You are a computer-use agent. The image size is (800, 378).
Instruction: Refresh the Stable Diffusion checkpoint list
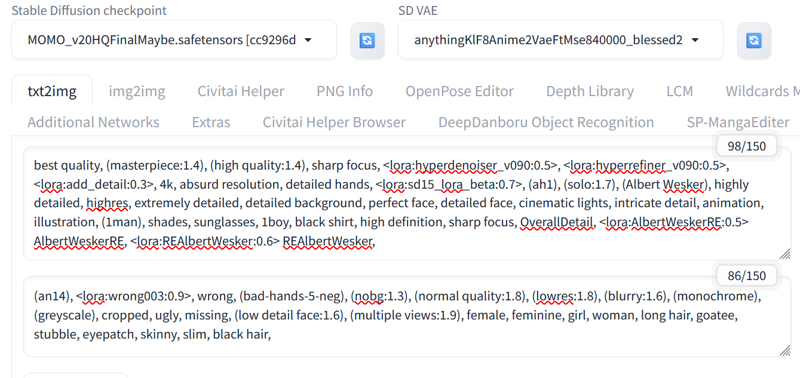(367, 40)
